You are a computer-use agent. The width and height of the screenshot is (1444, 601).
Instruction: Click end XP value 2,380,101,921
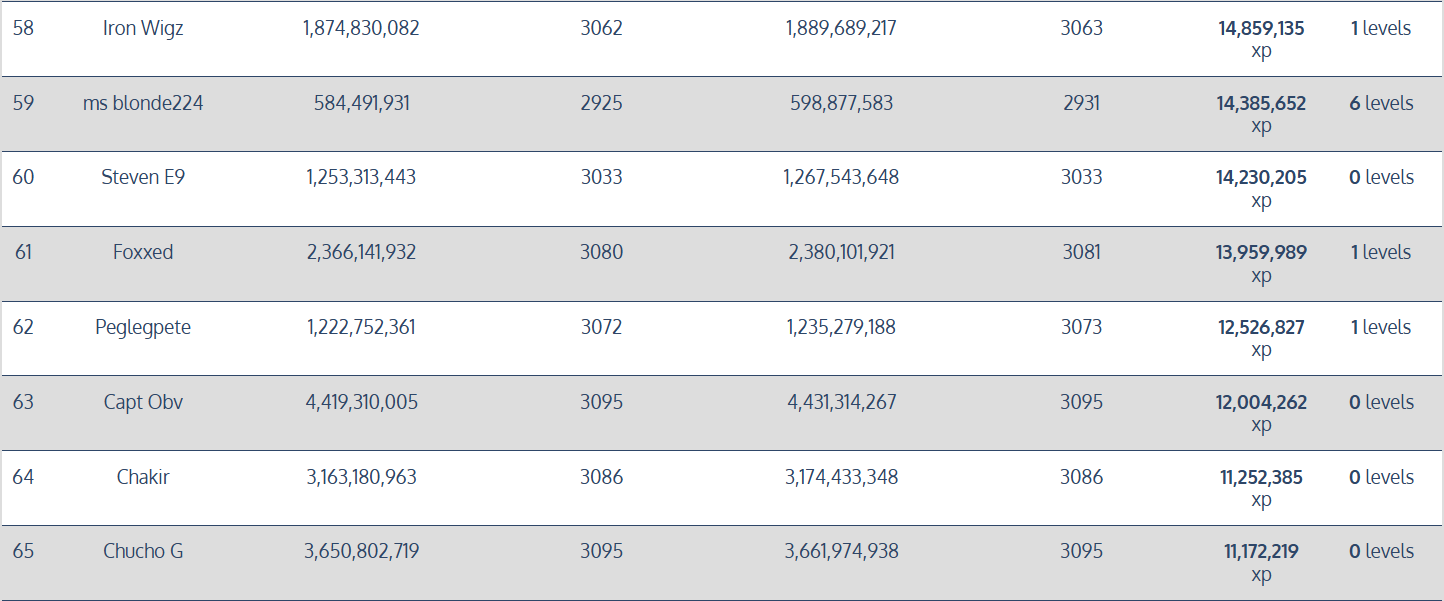point(841,252)
